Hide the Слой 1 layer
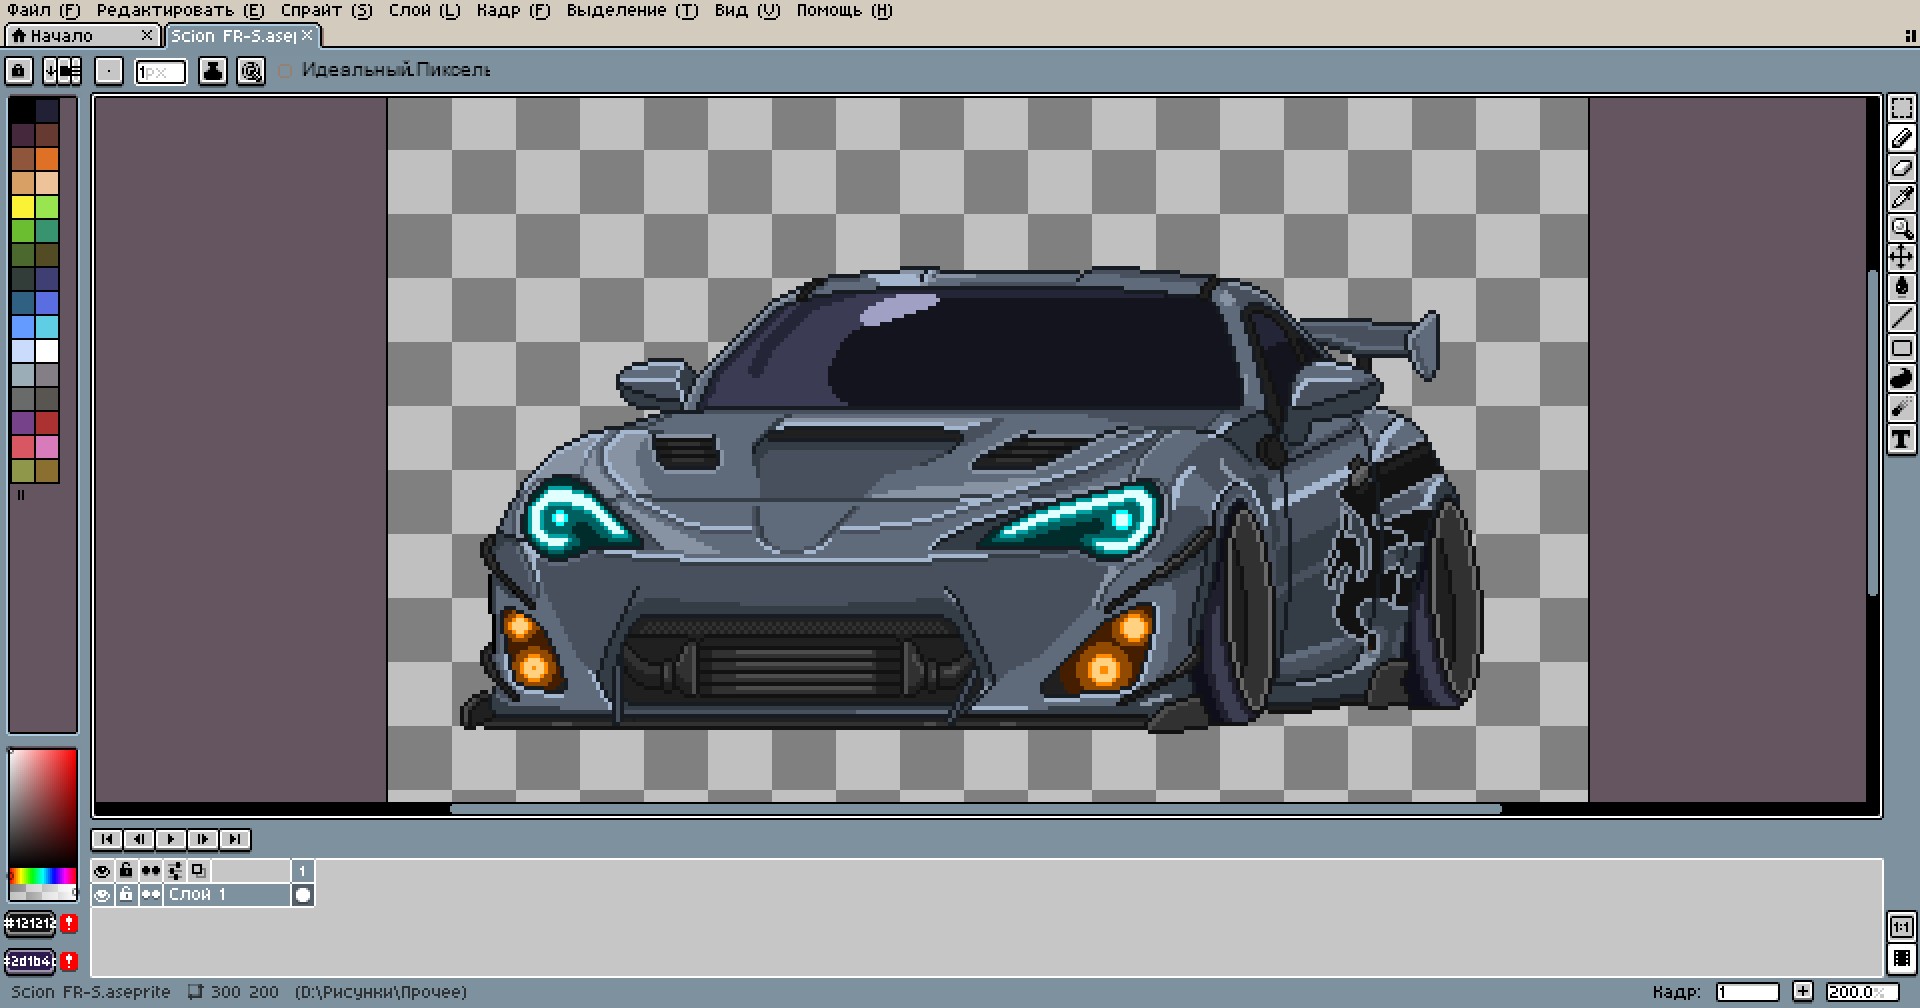Image resolution: width=1920 pixels, height=1008 pixels. pyautogui.click(x=102, y=895)
